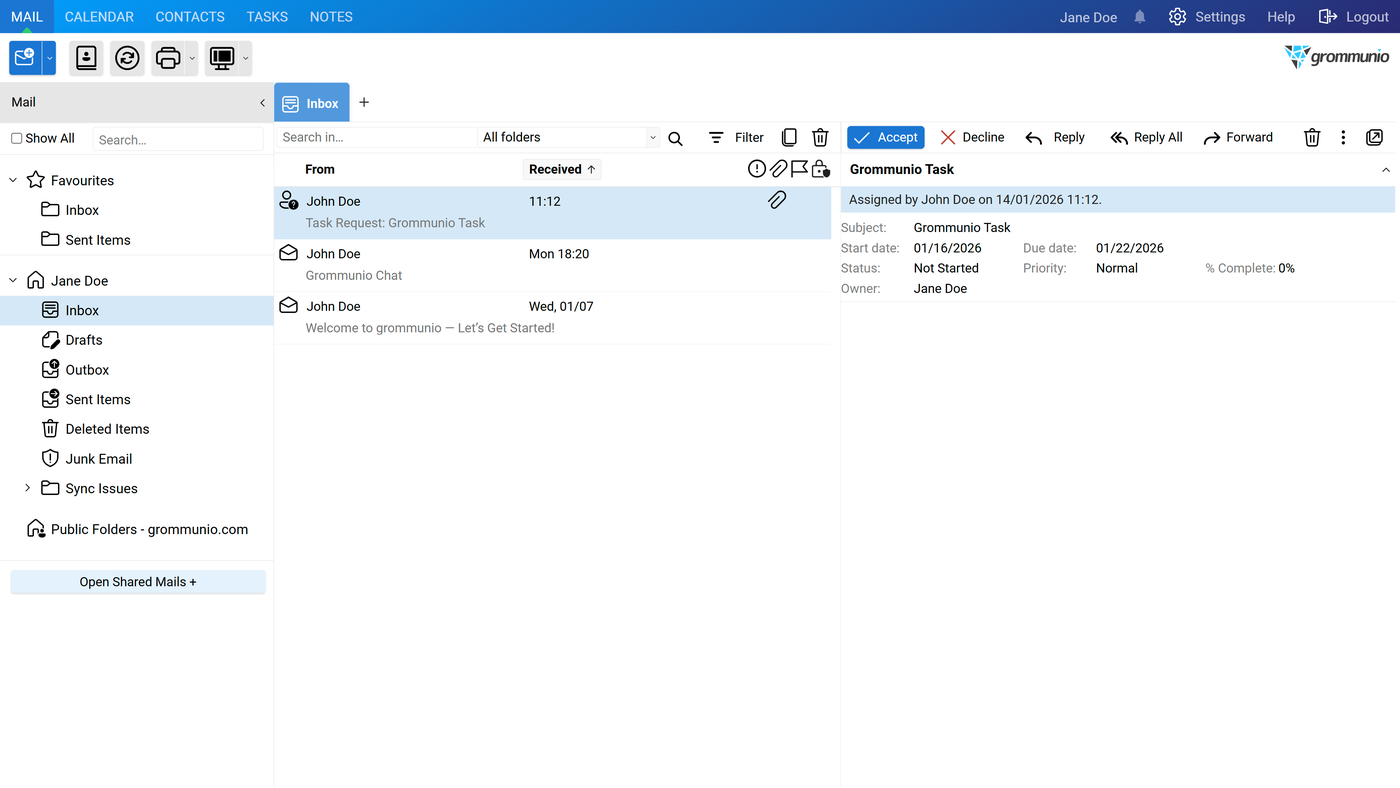Sort by the From column header
The height and width of the screenshot is (788, 1400).
point(320,170)
